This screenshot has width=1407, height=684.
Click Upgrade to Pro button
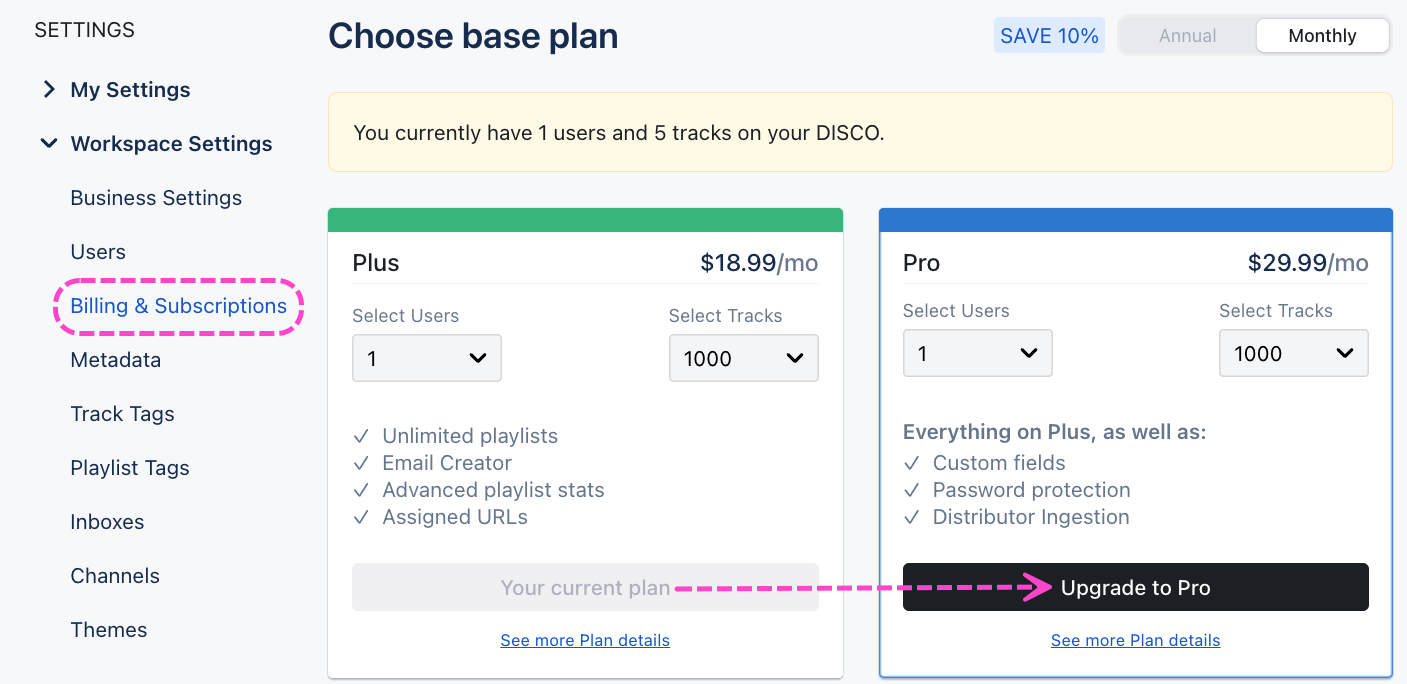point(1135,588)
